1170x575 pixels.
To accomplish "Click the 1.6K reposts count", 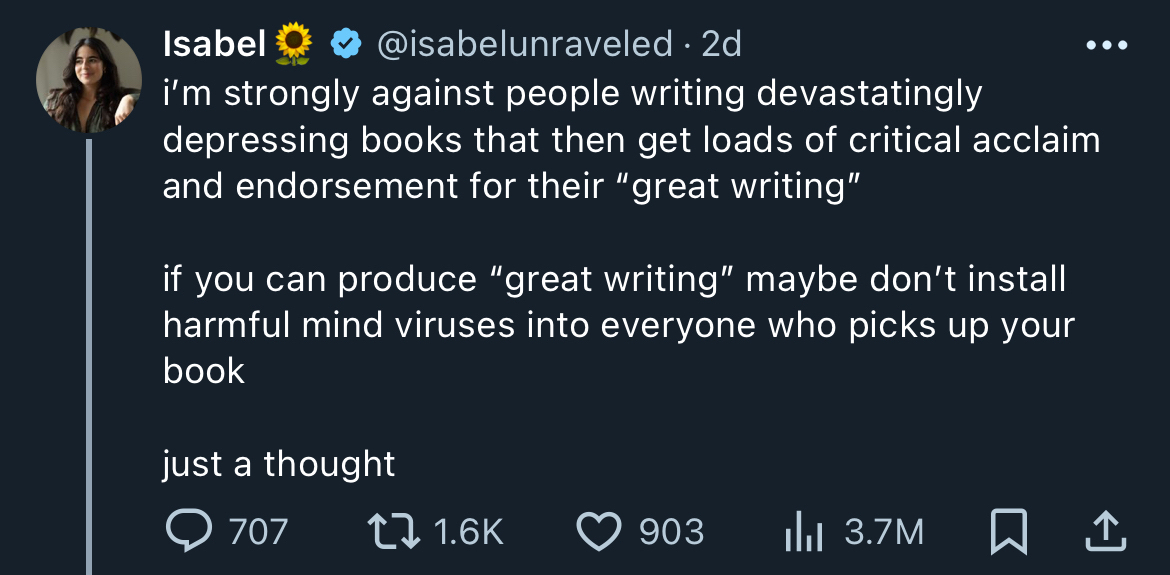I will [x=470, y=531].
